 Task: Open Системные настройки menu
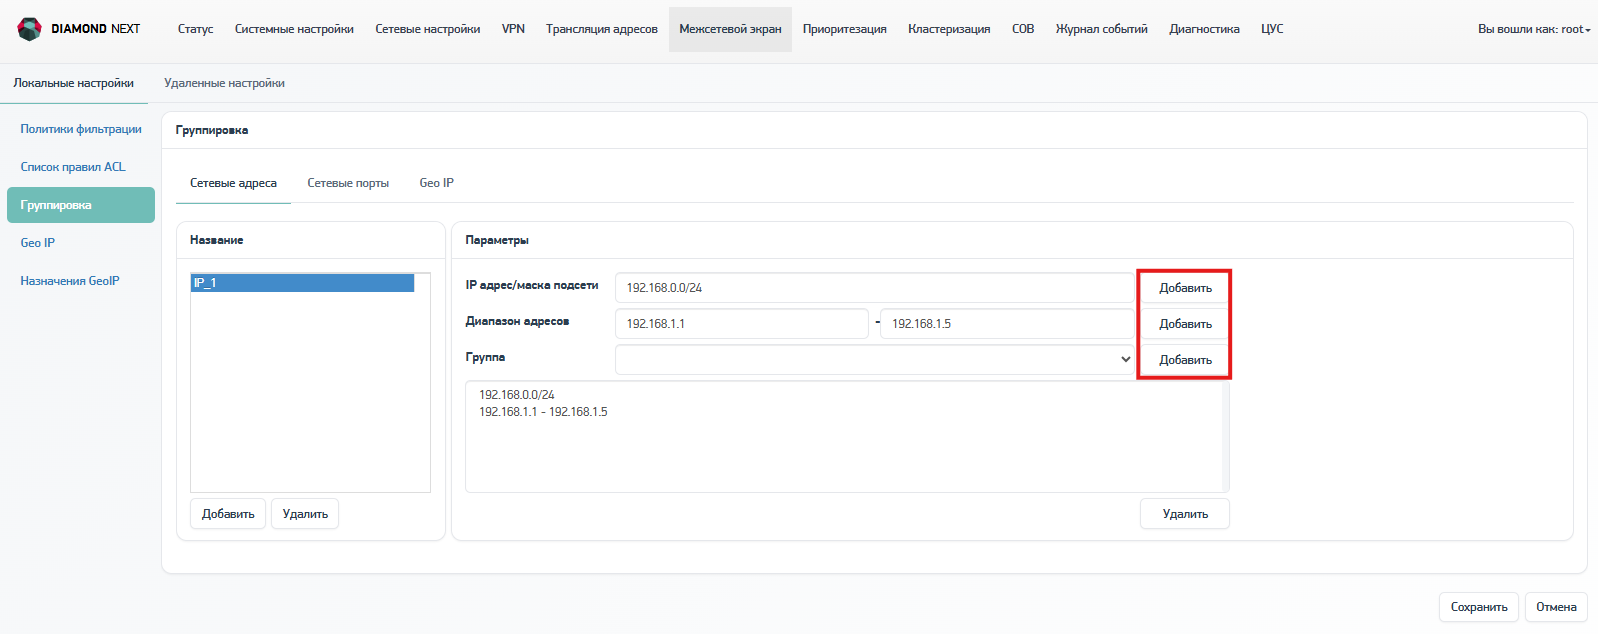click(294, 29)
